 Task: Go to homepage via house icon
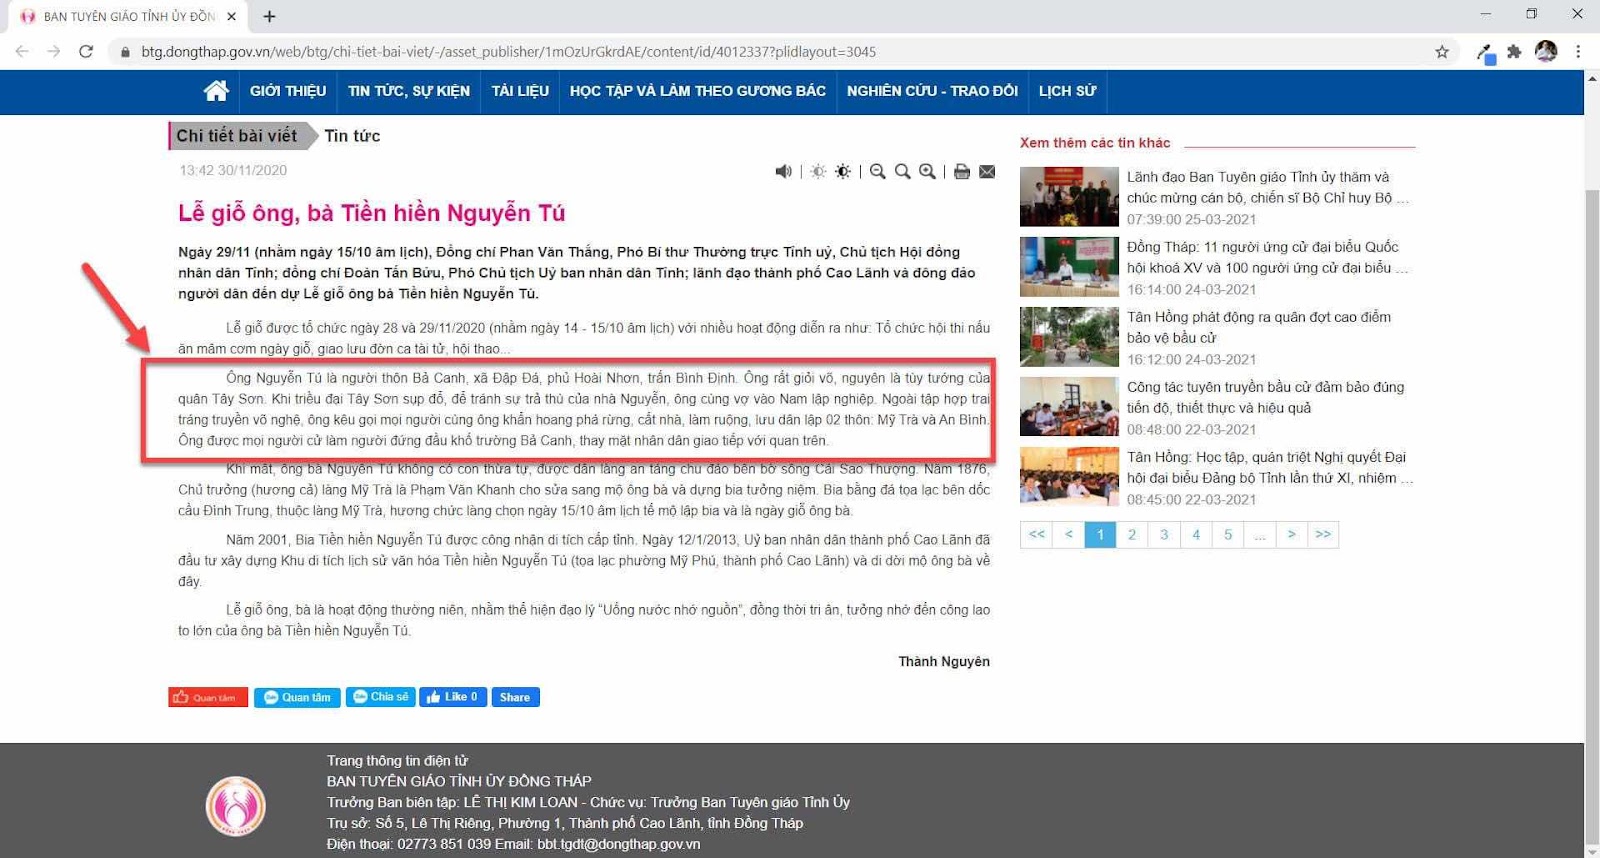point(216,91)
